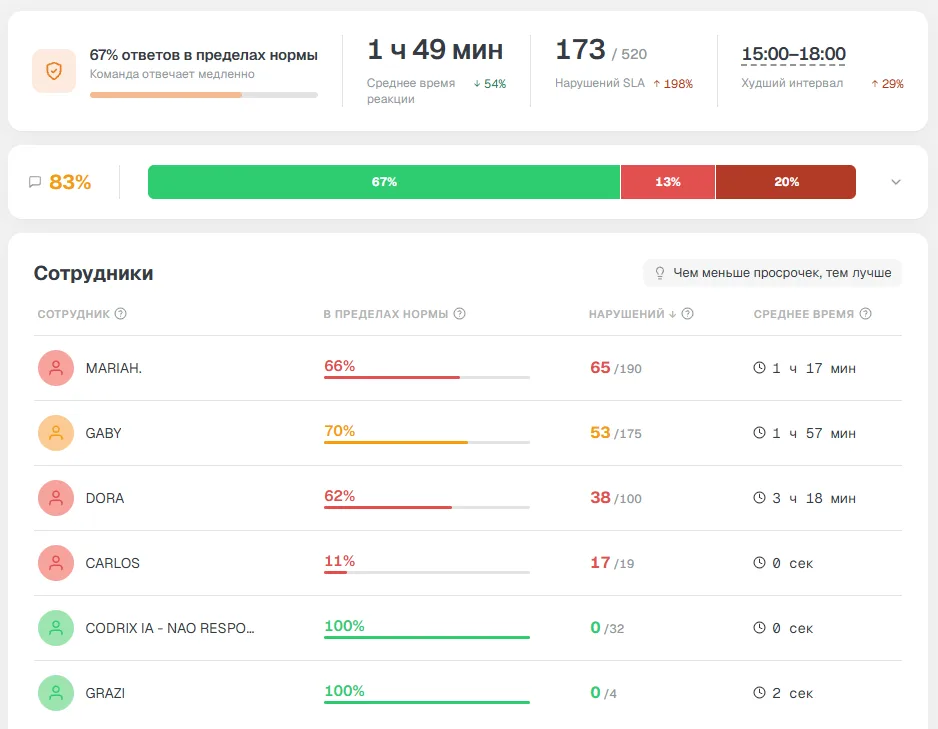
Task: Click GABY avatar icon
Action: [x=56, y=433]
